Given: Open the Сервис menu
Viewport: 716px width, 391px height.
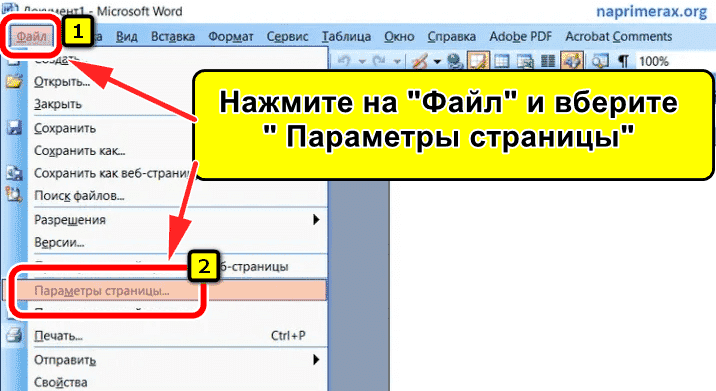Looking at the screenshot, I should (287, 37).
